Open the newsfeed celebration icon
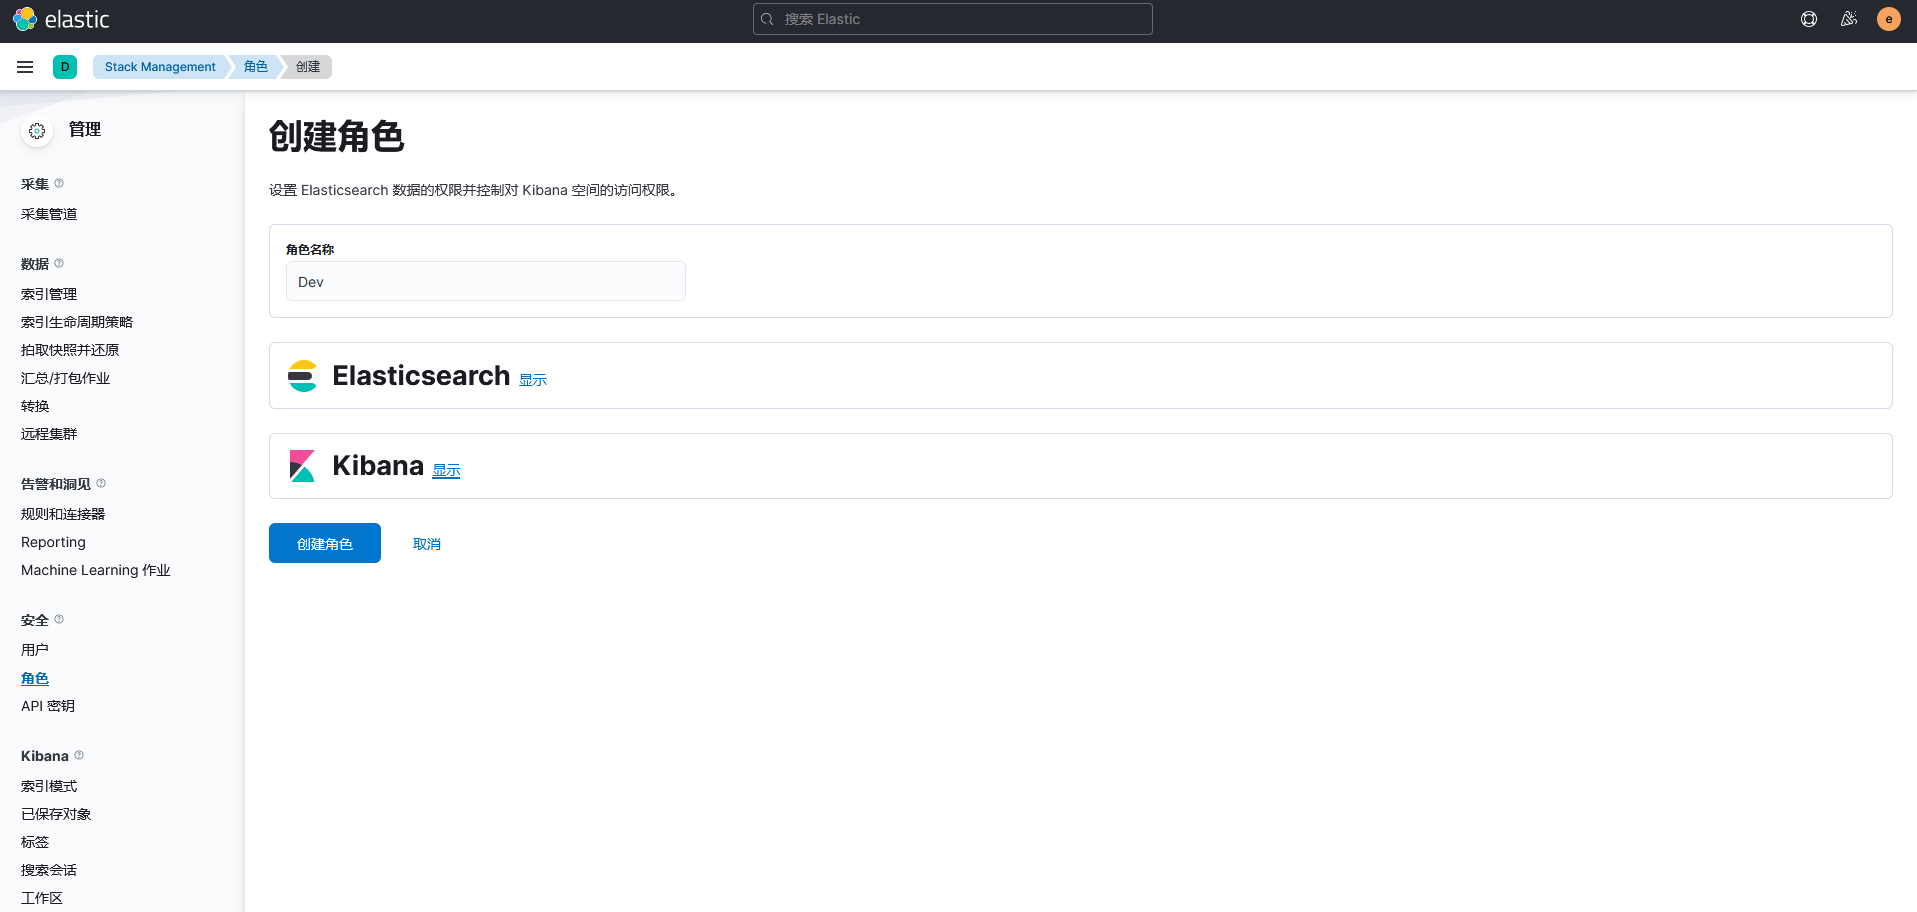 (1848, 19)
